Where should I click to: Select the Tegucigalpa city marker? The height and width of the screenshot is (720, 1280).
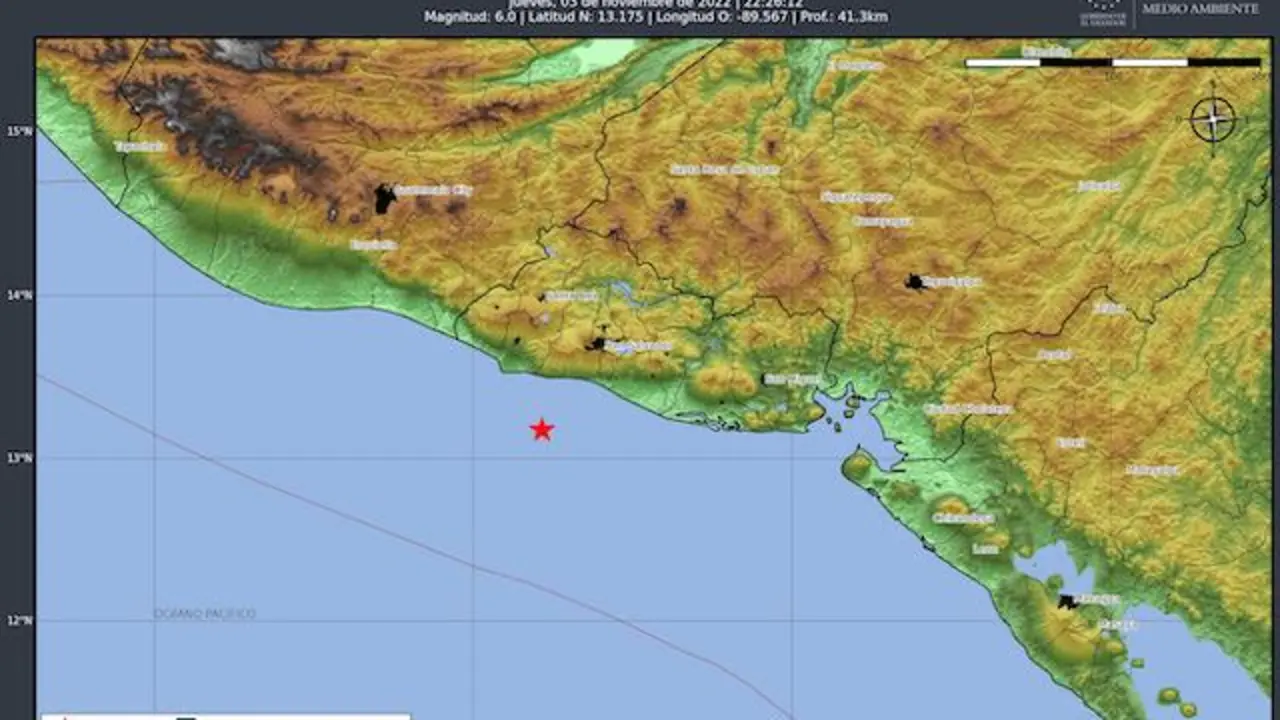point(914,280)
